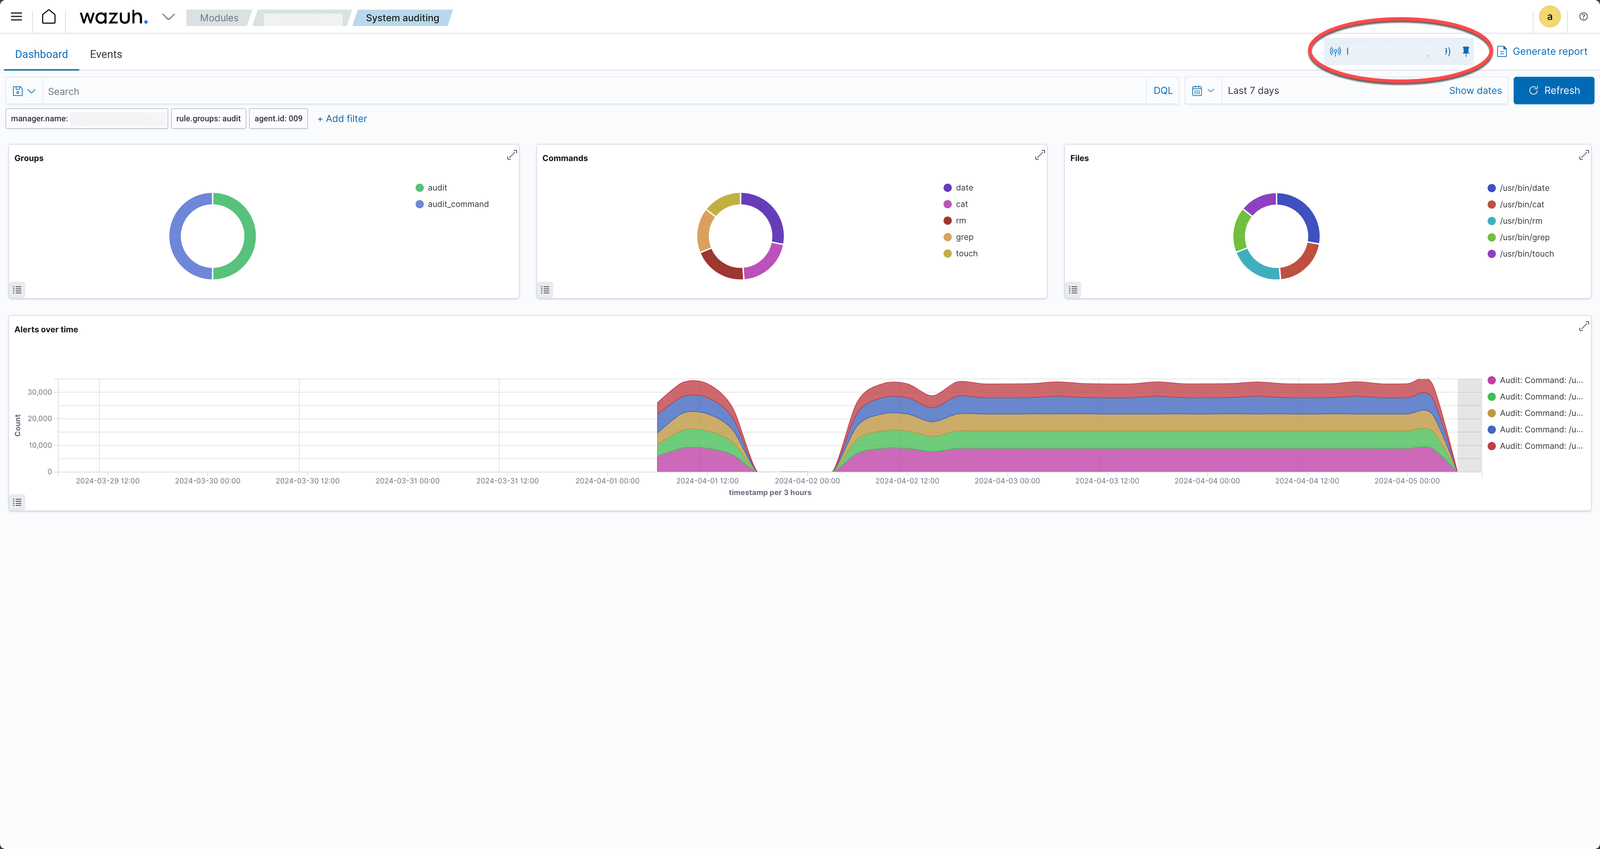Open the help icon in top-right corner
The width and height of the screenshot is (1600, 849).
(x=1583, y=17)
